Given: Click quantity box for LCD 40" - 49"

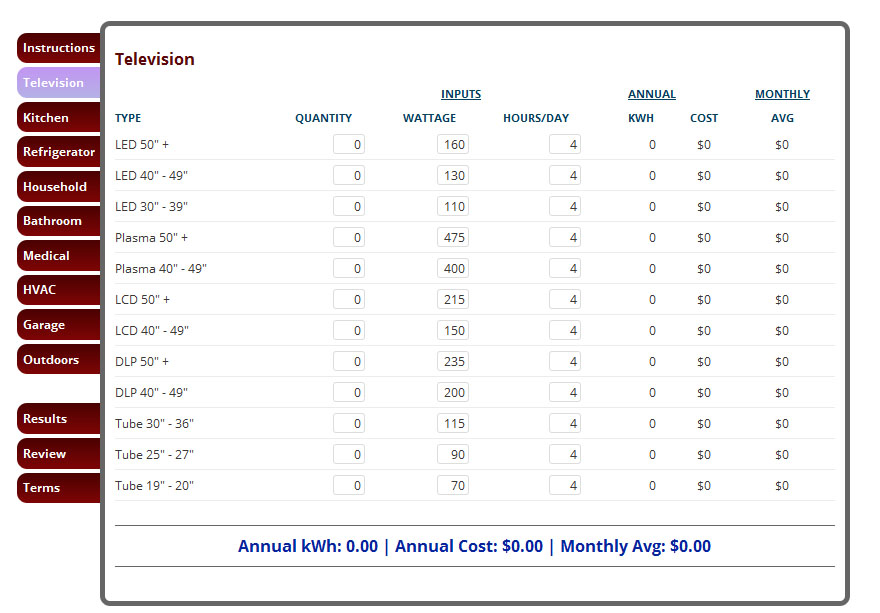Looking at the screenshot, I should tap(349, 331).
